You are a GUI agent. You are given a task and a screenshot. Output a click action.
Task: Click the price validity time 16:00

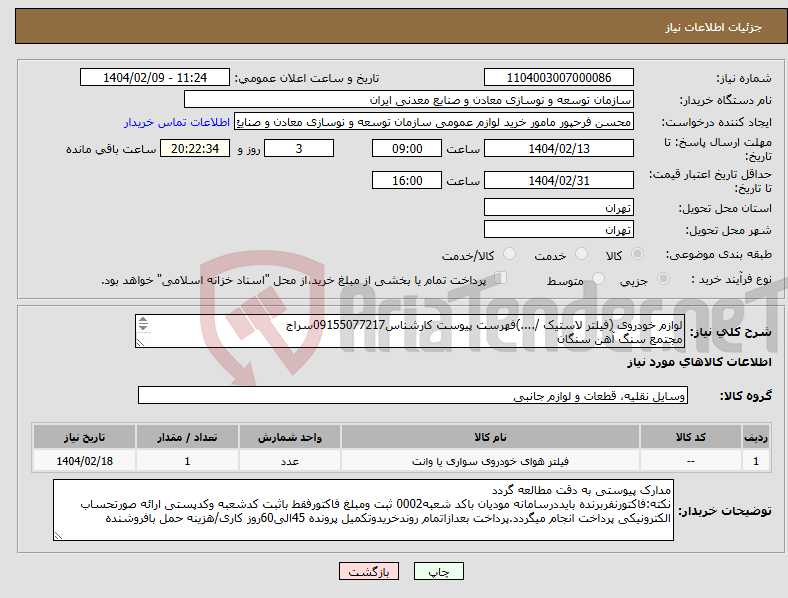407,180
